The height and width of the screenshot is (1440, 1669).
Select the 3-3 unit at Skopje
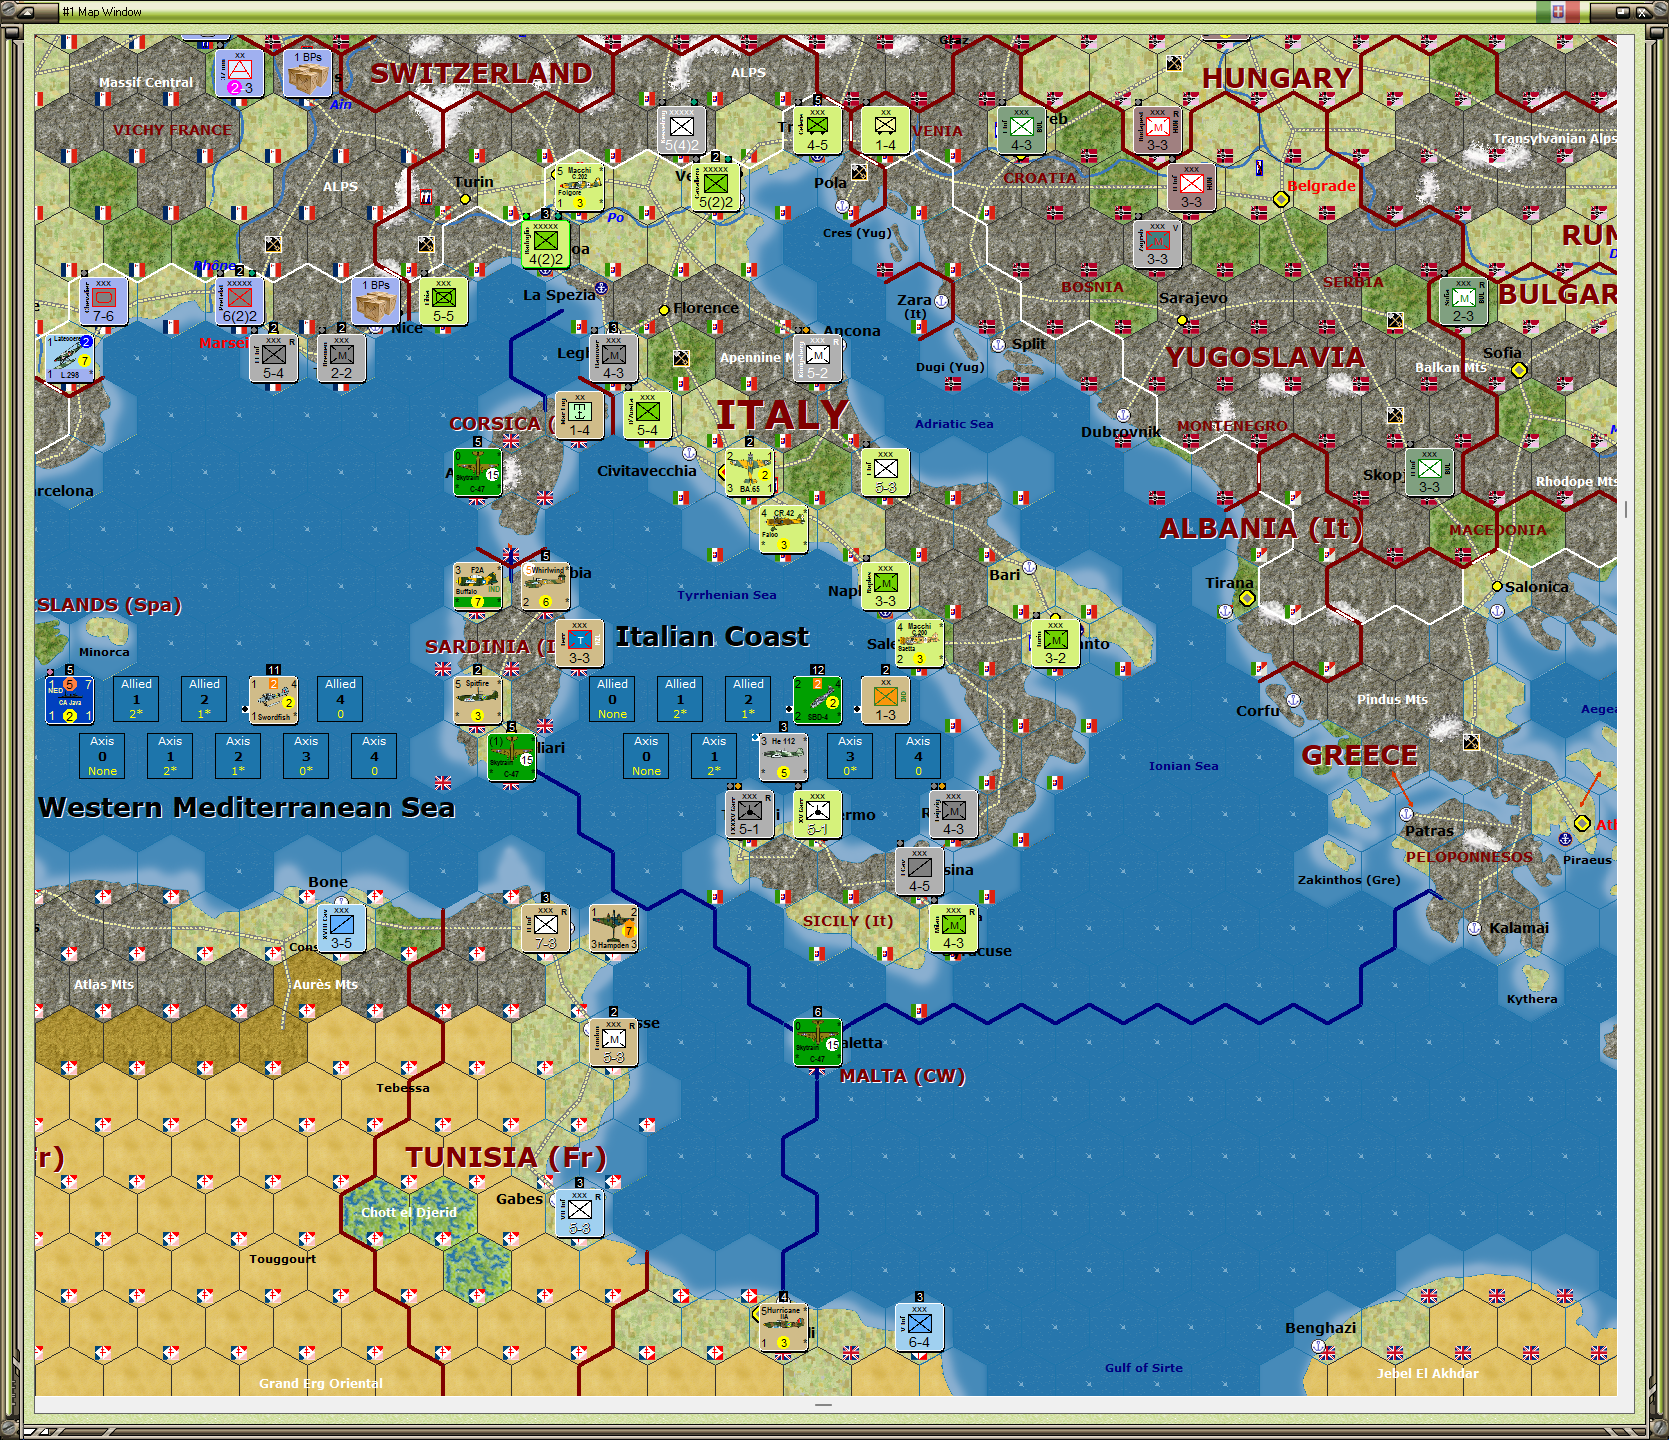point(1429,472)
